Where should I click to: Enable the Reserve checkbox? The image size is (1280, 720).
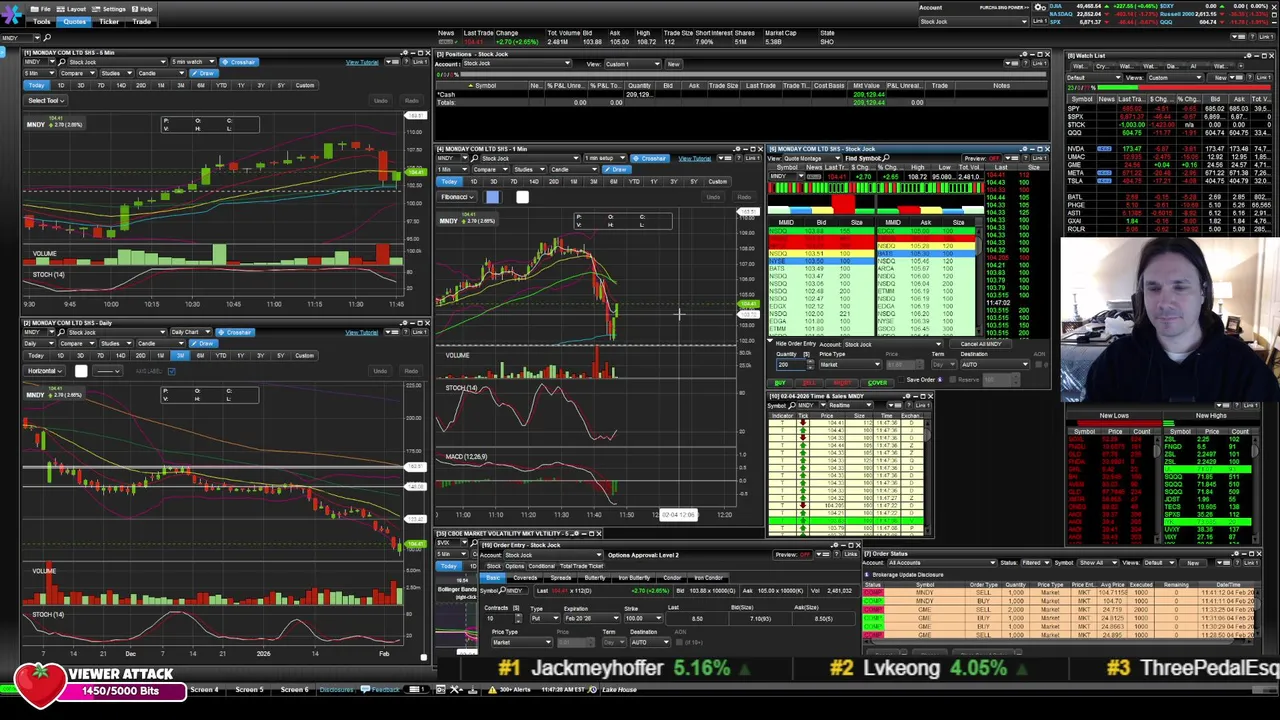pos(953,380)
